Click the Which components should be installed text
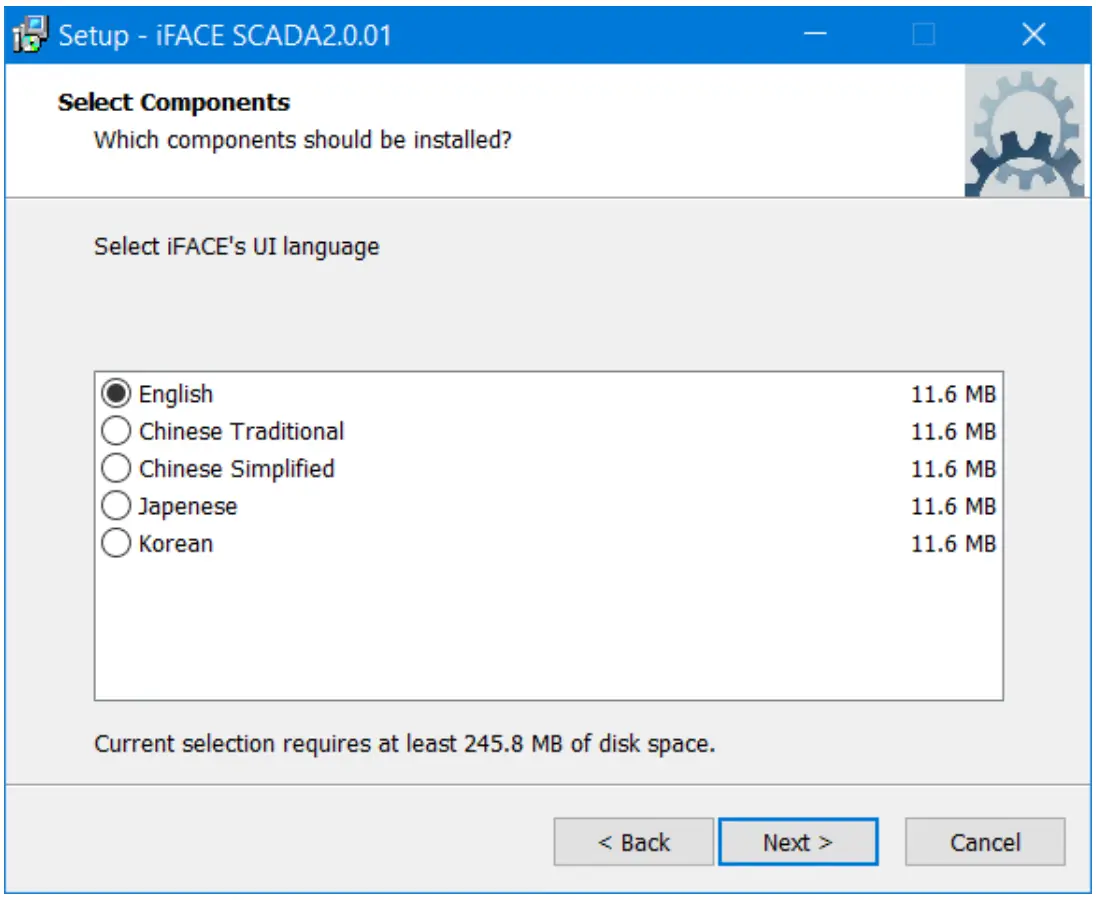 pos(302,140)
